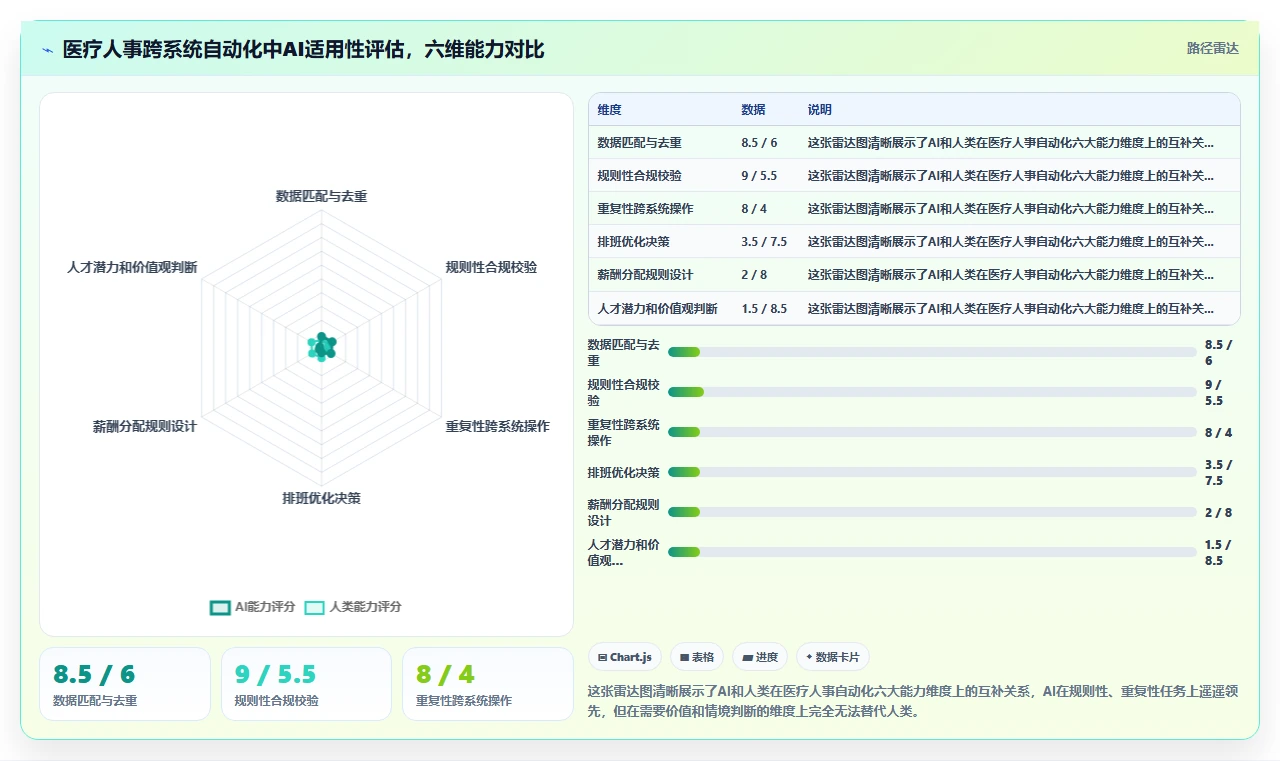Select the 重复性跨系统操作 table row
This screenshot has height=761, width=1280.
(914, 209)
